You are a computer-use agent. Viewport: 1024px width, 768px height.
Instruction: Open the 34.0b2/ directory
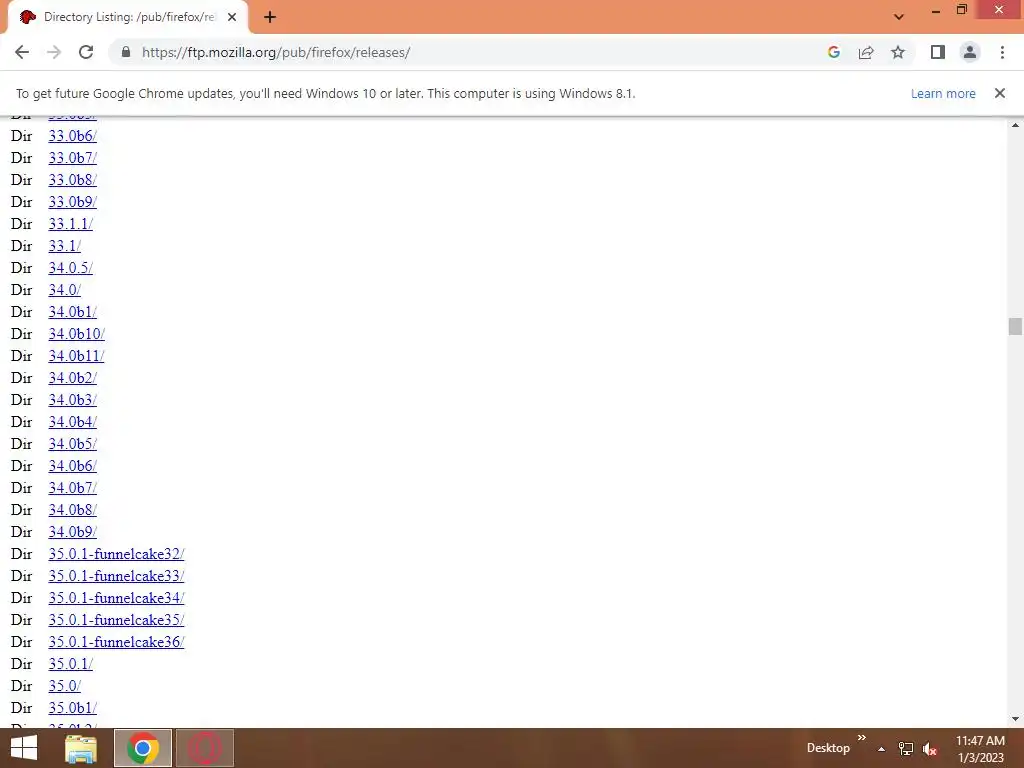[72, 378]
